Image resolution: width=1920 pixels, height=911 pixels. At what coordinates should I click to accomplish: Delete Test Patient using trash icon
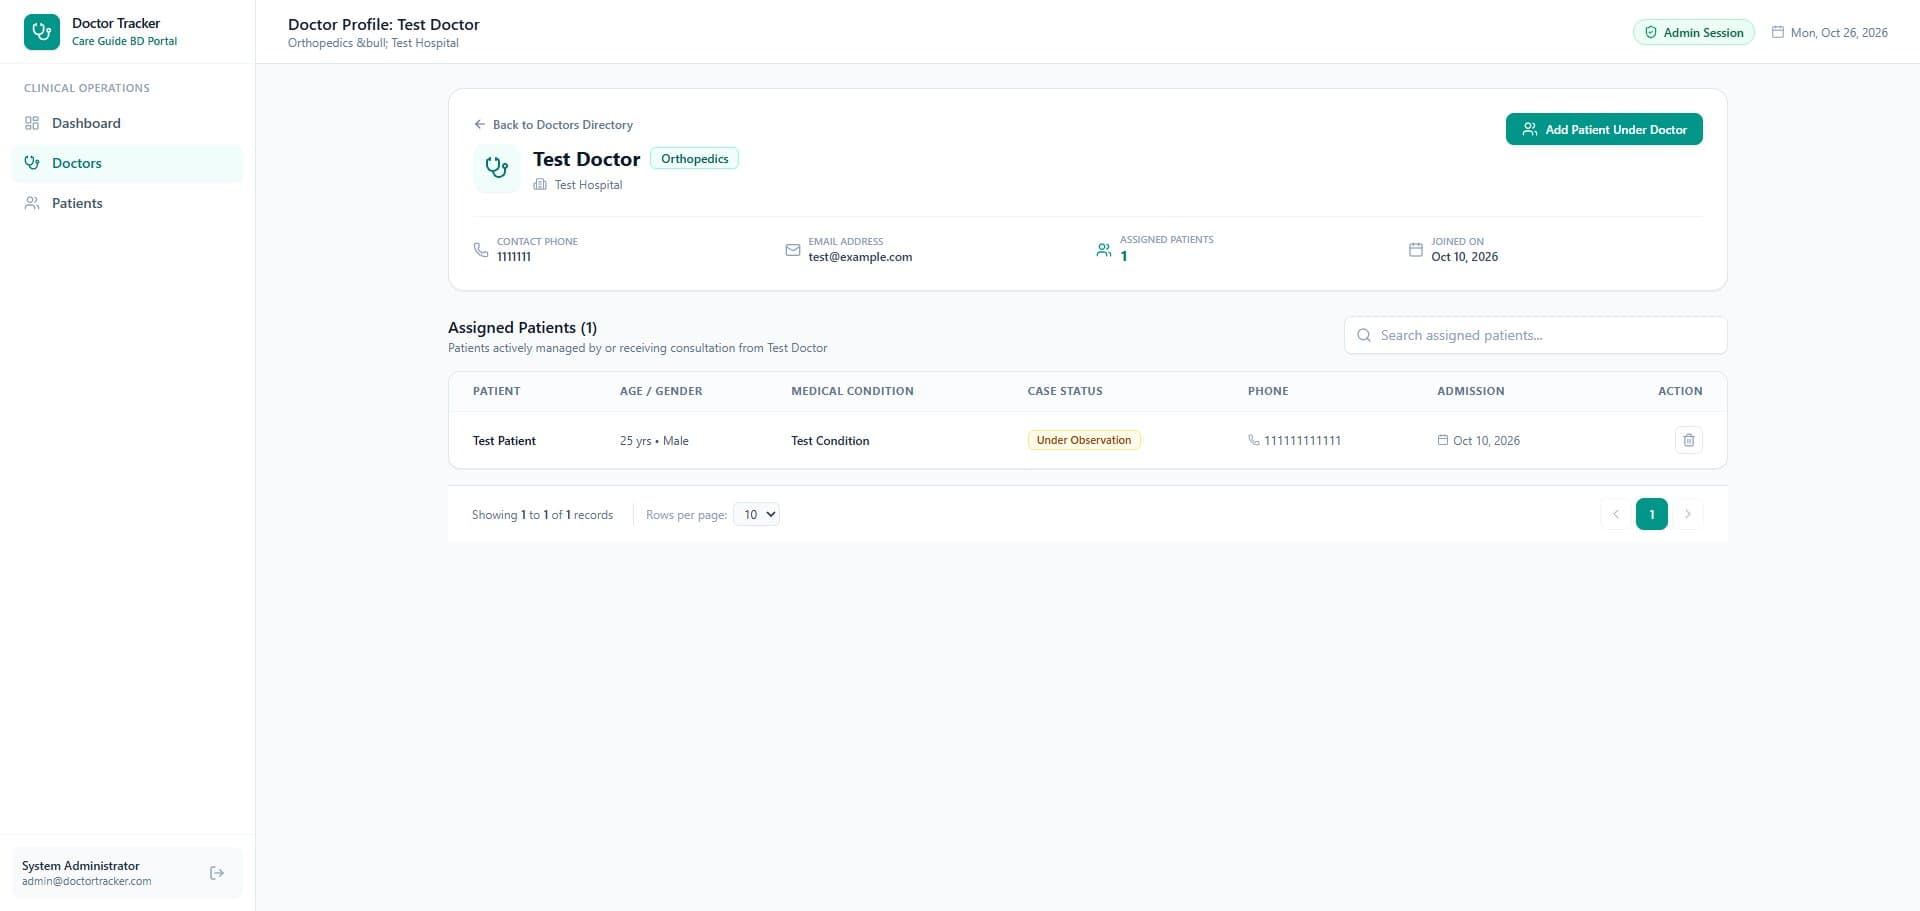[1689, 440]
